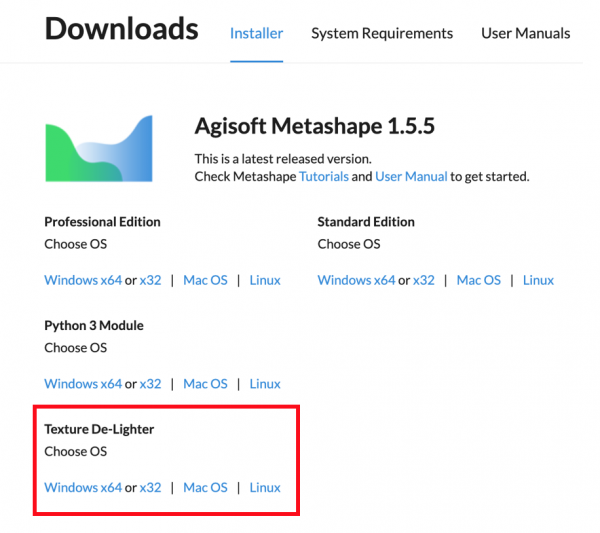Download Texture De-Lighter for Windows x64
This screenshot has height=533, width=600.
(83, 488)
